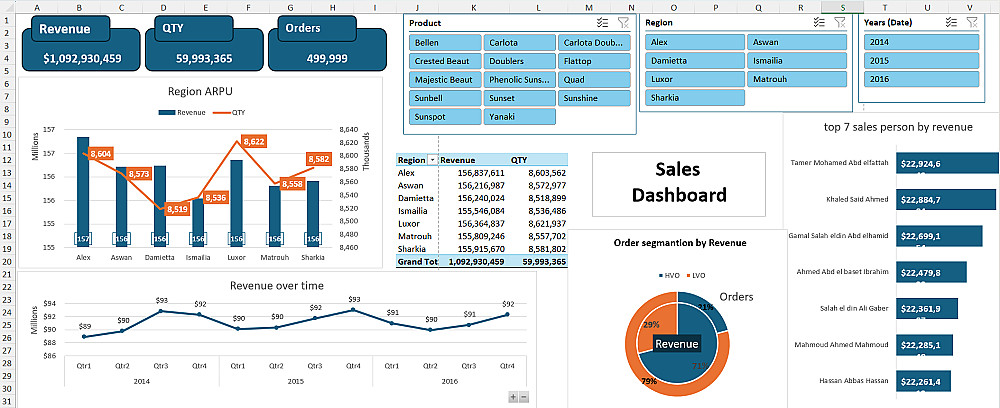Select the Tamer Mohamed Abd elfattah bar
1000x408 pixels.
tap(948, 163)
